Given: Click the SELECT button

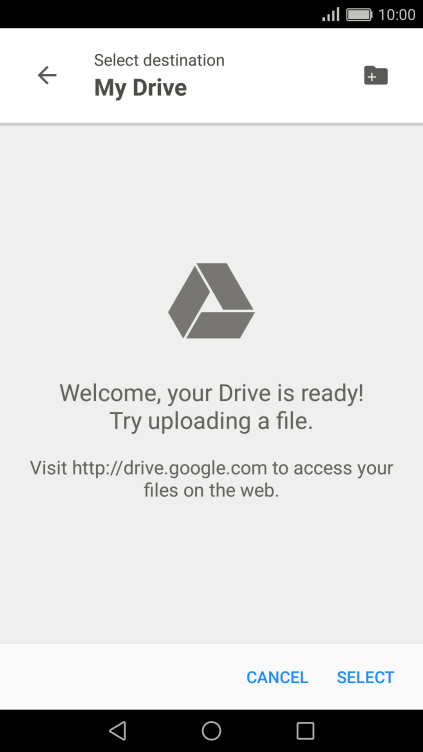Looking at the screenshot, I should [365, 677].
